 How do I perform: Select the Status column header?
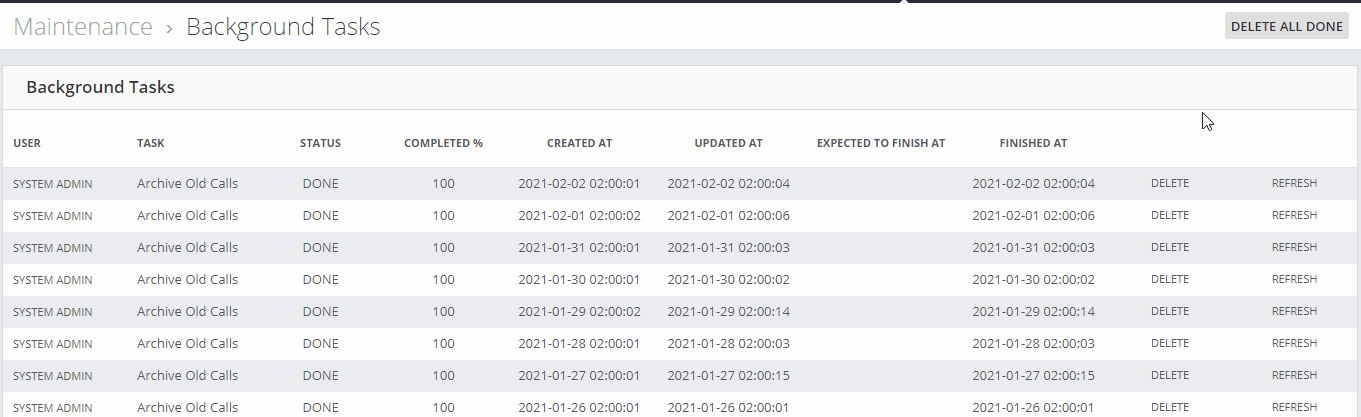(x=320, y=144)
